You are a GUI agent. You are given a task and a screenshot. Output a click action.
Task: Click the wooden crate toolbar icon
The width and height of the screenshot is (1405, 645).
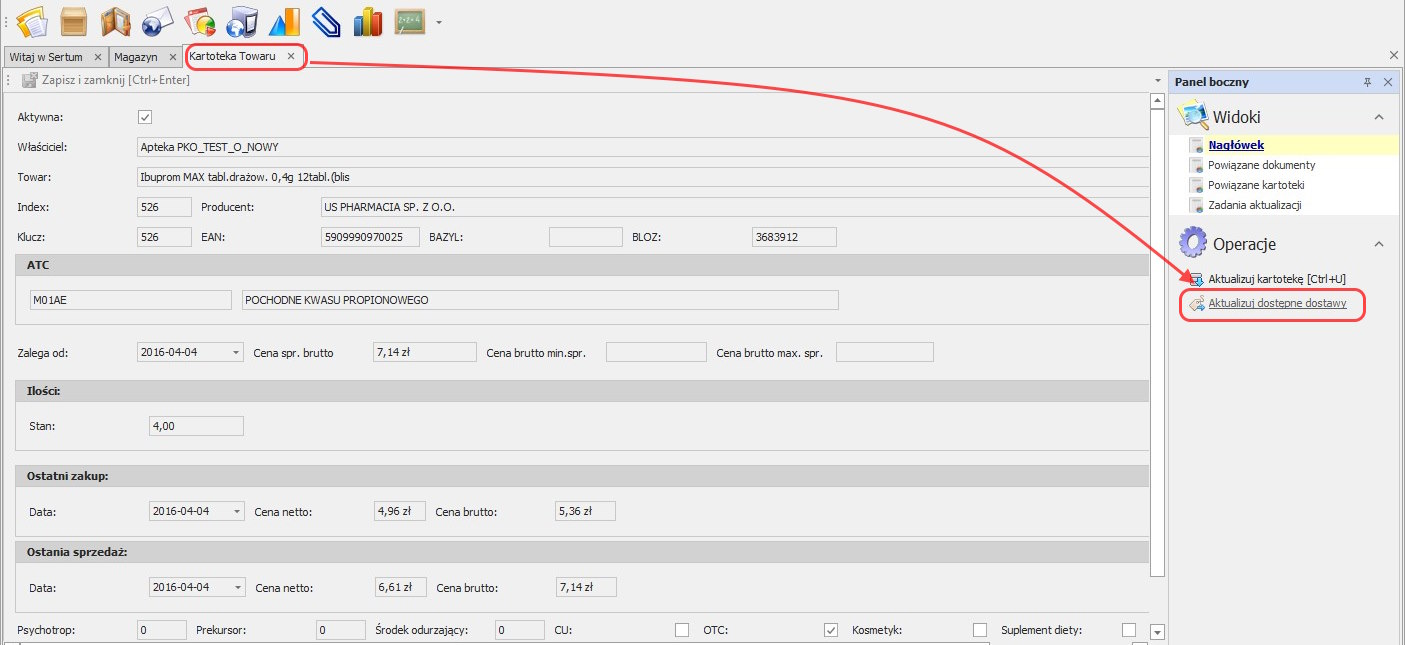click(x=74, y=20)
